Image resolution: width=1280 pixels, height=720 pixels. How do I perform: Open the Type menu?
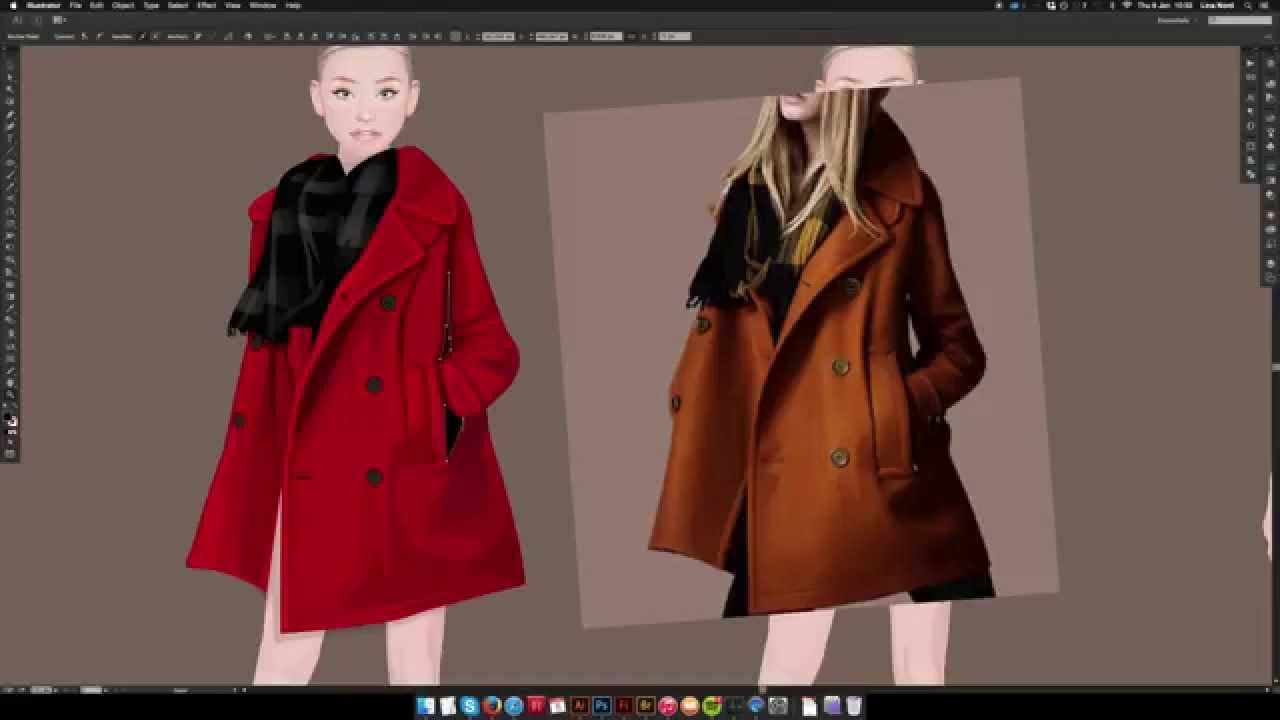pos(151,5)
